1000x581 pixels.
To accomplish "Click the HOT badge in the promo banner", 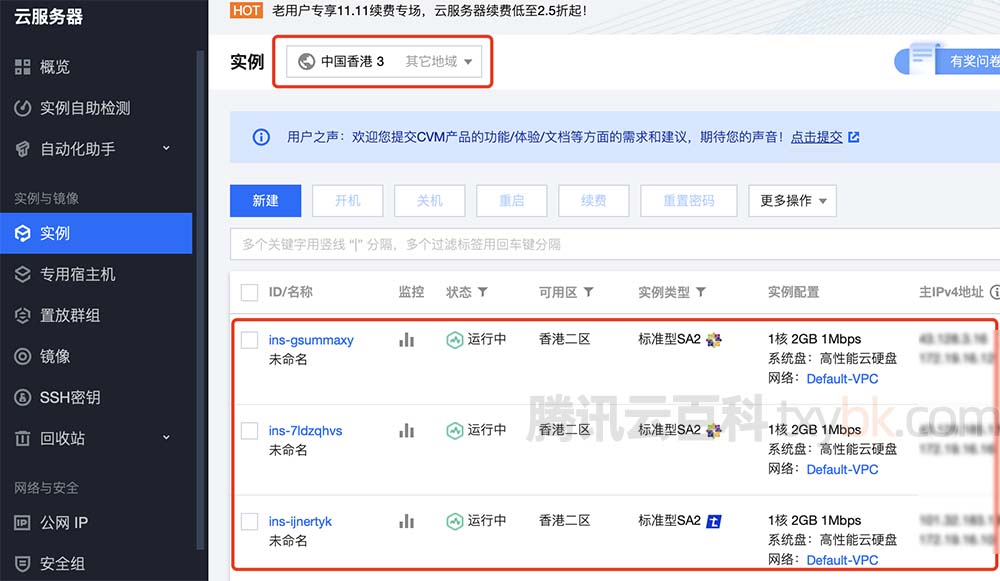I will click(x=246, y=10).
